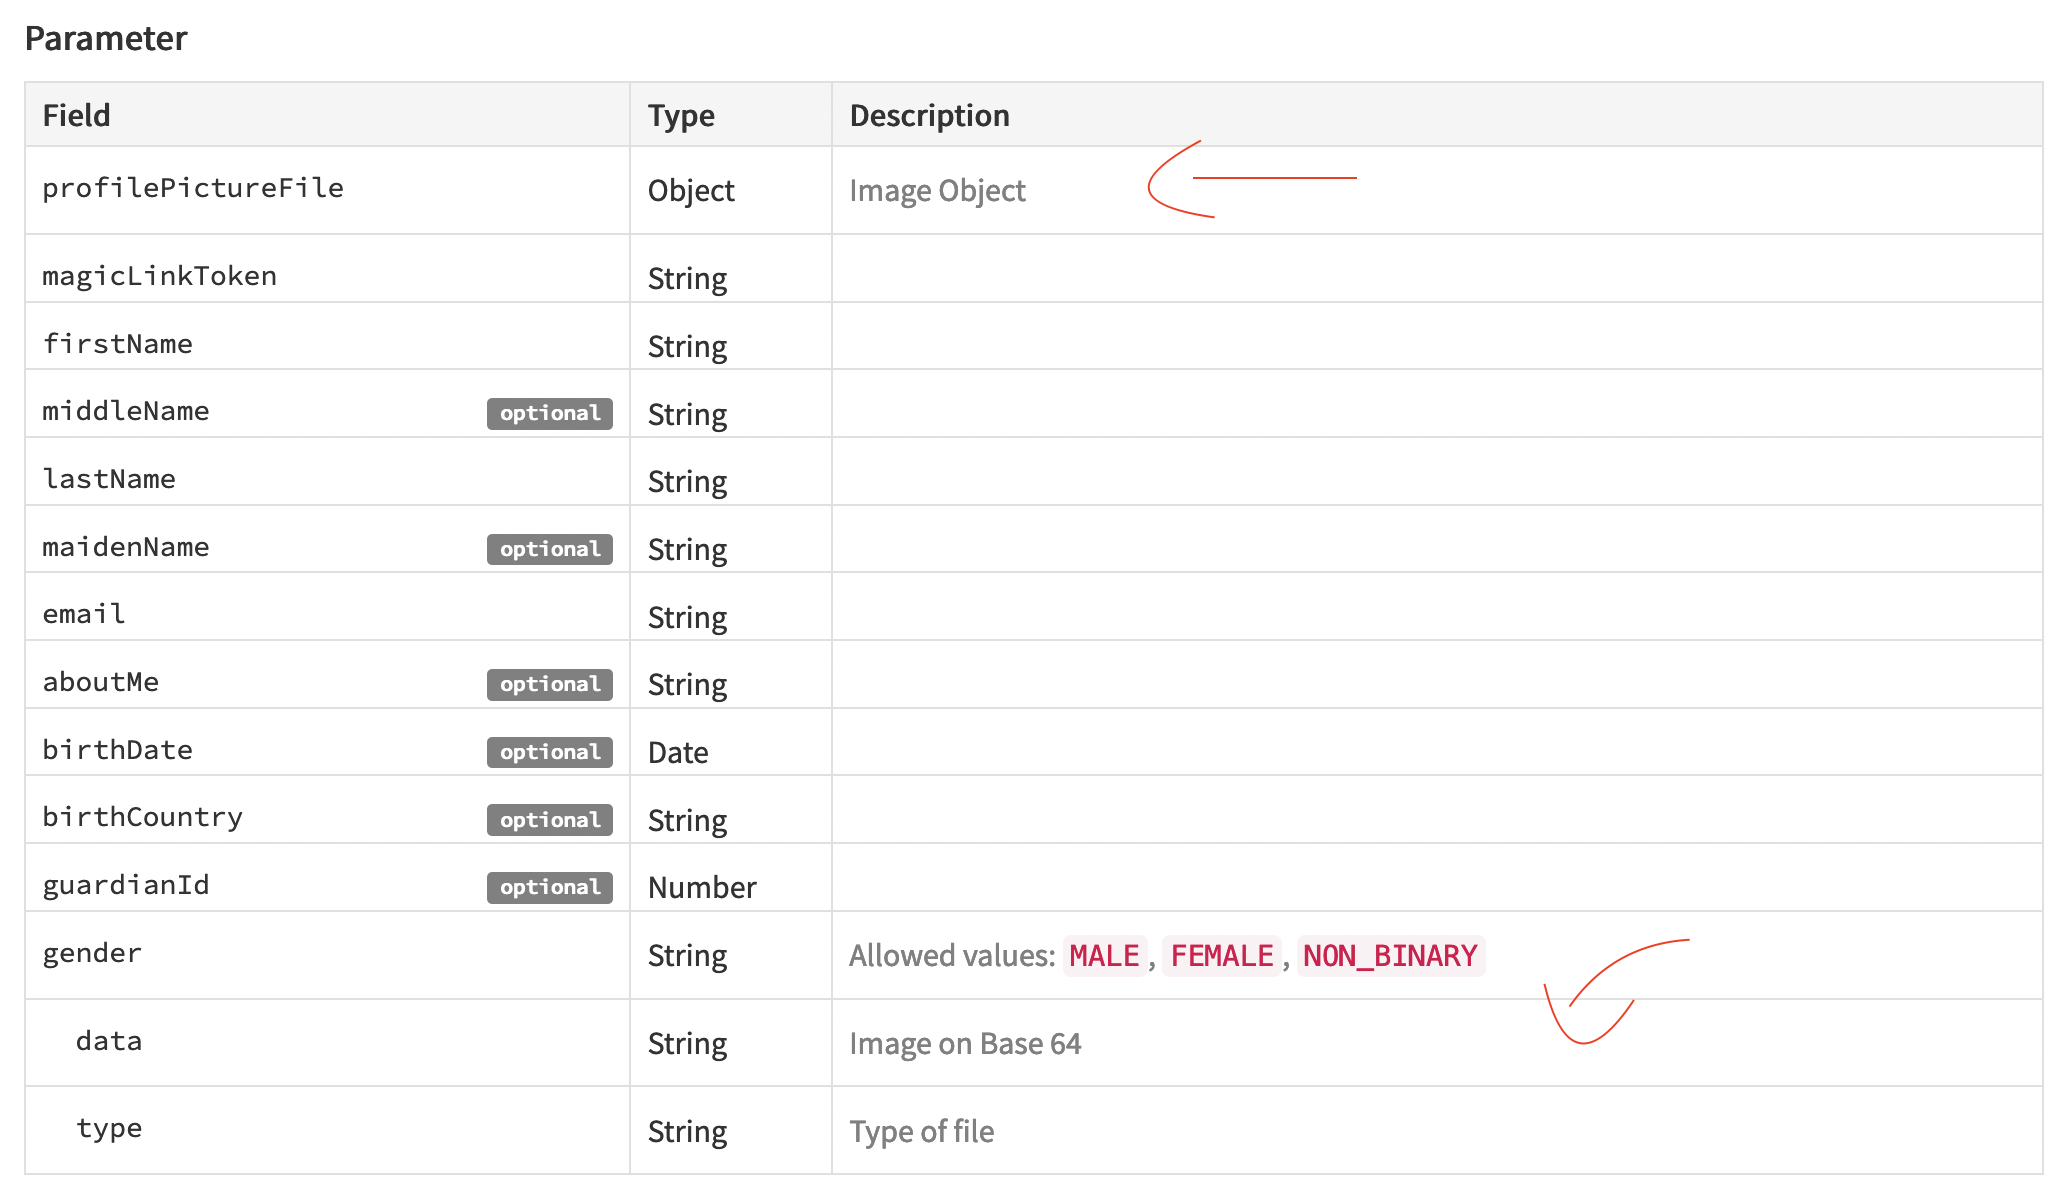Click the optional badge beside birthDate
This screenshot has height=1200, width=2056.
click(x=550, y=752)
